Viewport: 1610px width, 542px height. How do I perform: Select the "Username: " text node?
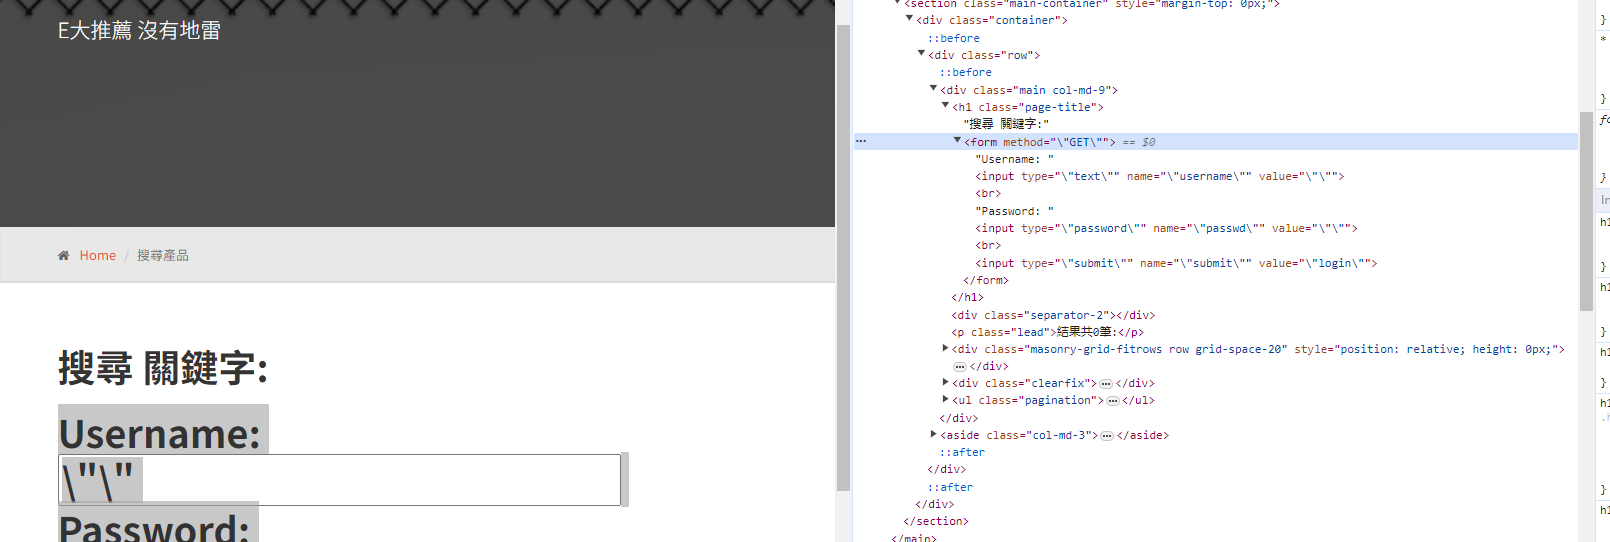pos(1014,160)
